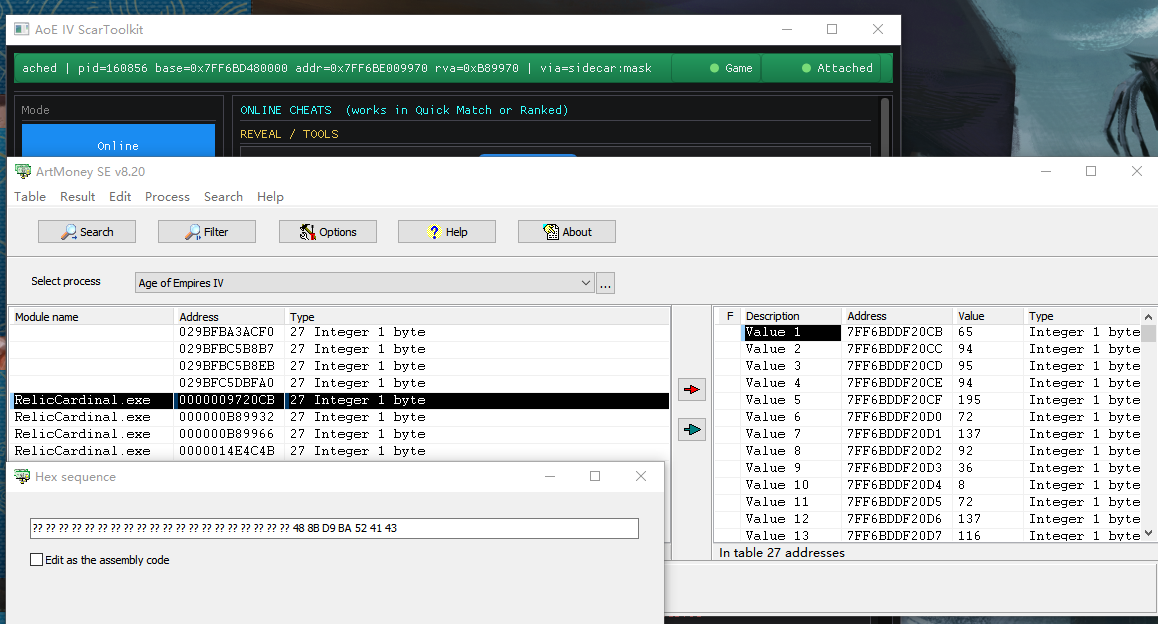Screen dimensions: 1158x624
Task: Maximize the Hex sequence dialog
Action: pos(595,476)
